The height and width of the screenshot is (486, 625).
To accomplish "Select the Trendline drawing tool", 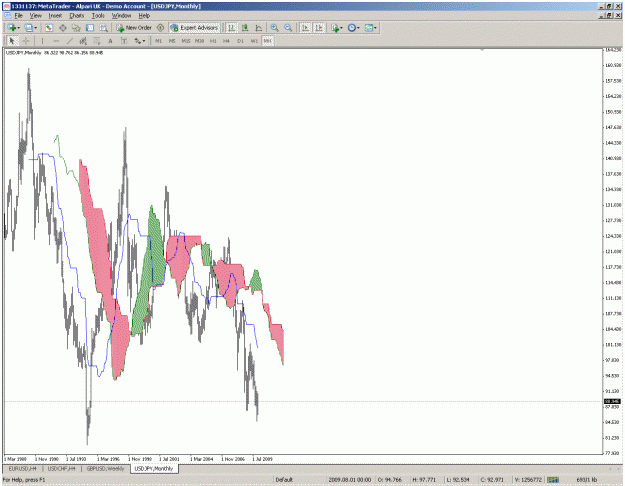I will (x=70, y=41).
